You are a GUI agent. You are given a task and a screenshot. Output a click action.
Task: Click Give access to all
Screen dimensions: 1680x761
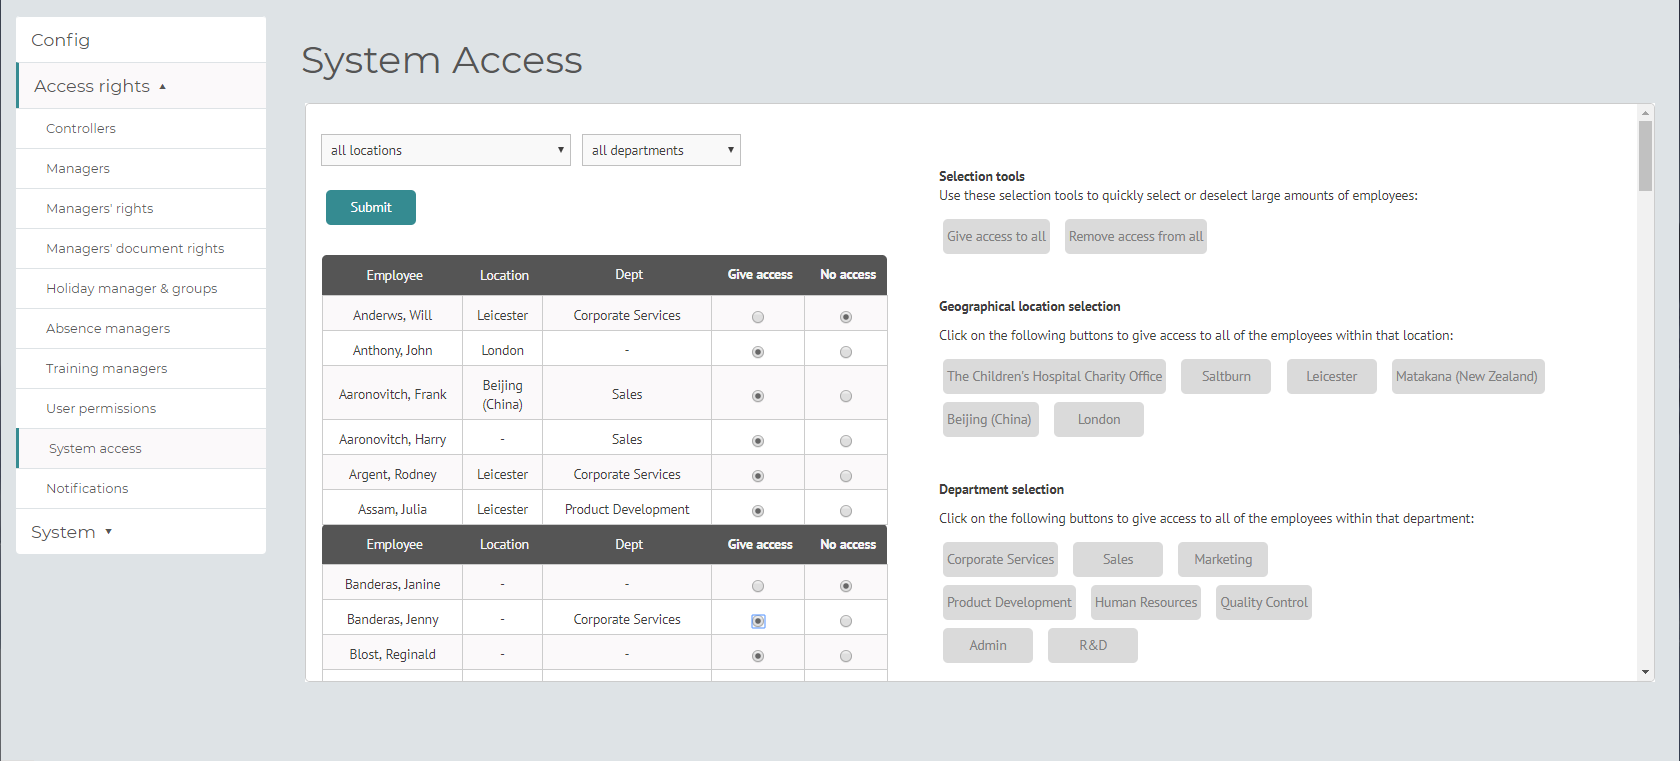click(x=996, y=236)
